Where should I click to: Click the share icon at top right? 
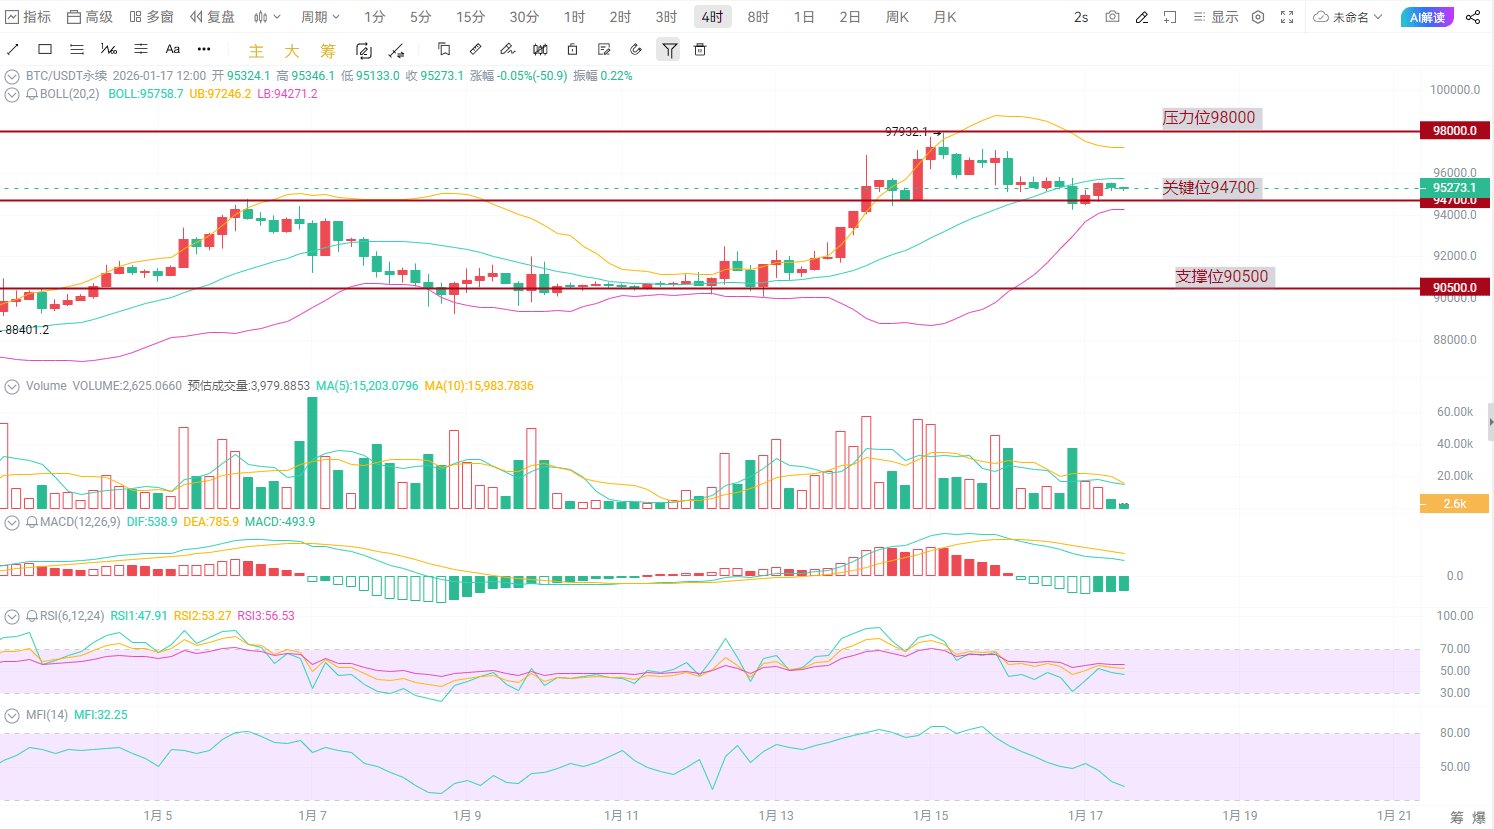click(x=1473, y=17)
